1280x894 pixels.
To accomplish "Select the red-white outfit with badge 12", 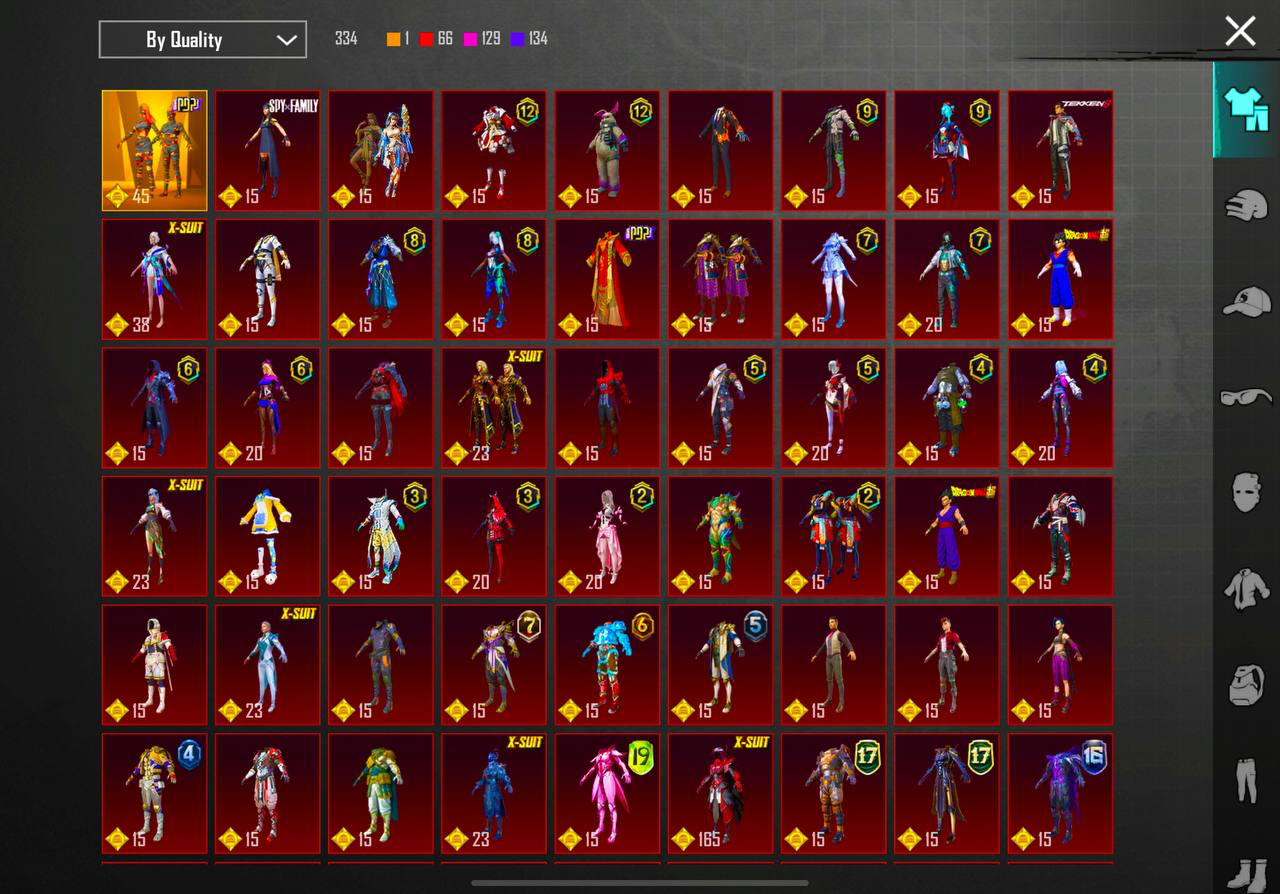I will [x=495, y=151].
